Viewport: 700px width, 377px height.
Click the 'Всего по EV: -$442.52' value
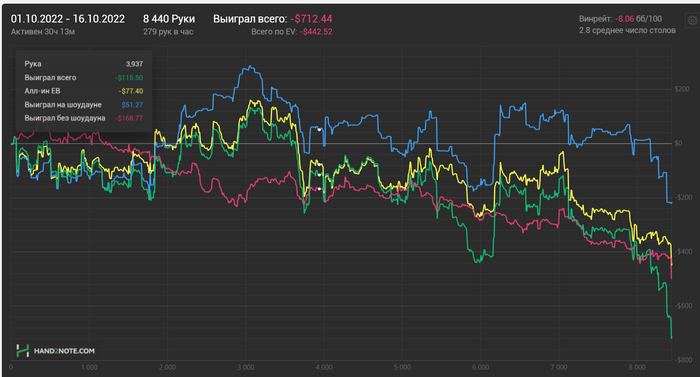pos(292,32)
